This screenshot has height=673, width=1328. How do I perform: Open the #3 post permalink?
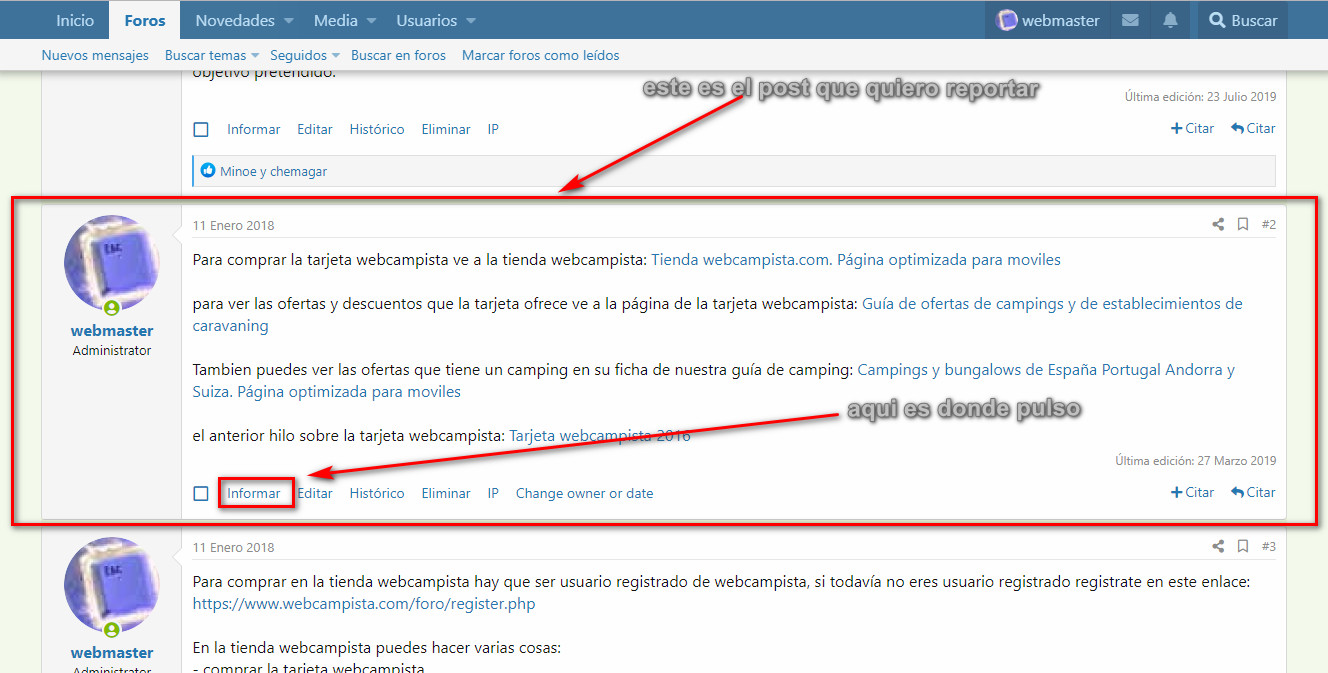point(1268,546)
